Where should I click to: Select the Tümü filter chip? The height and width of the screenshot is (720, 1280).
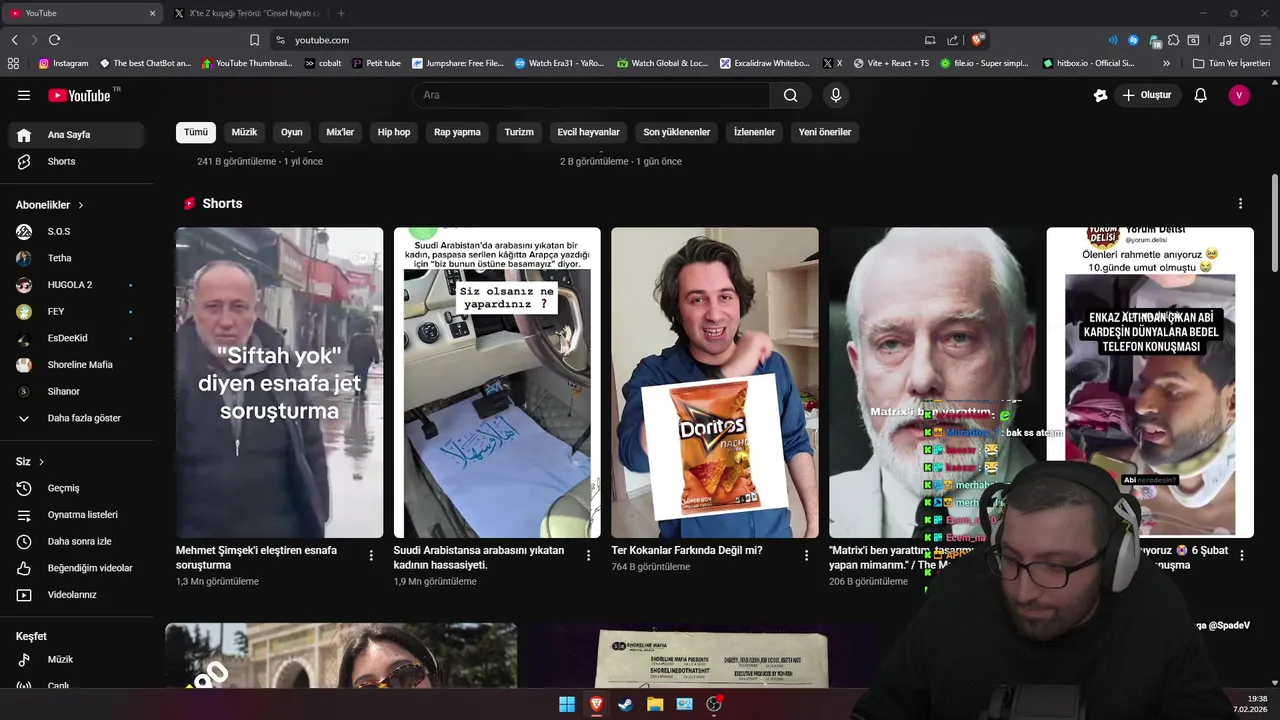point(196,132)
